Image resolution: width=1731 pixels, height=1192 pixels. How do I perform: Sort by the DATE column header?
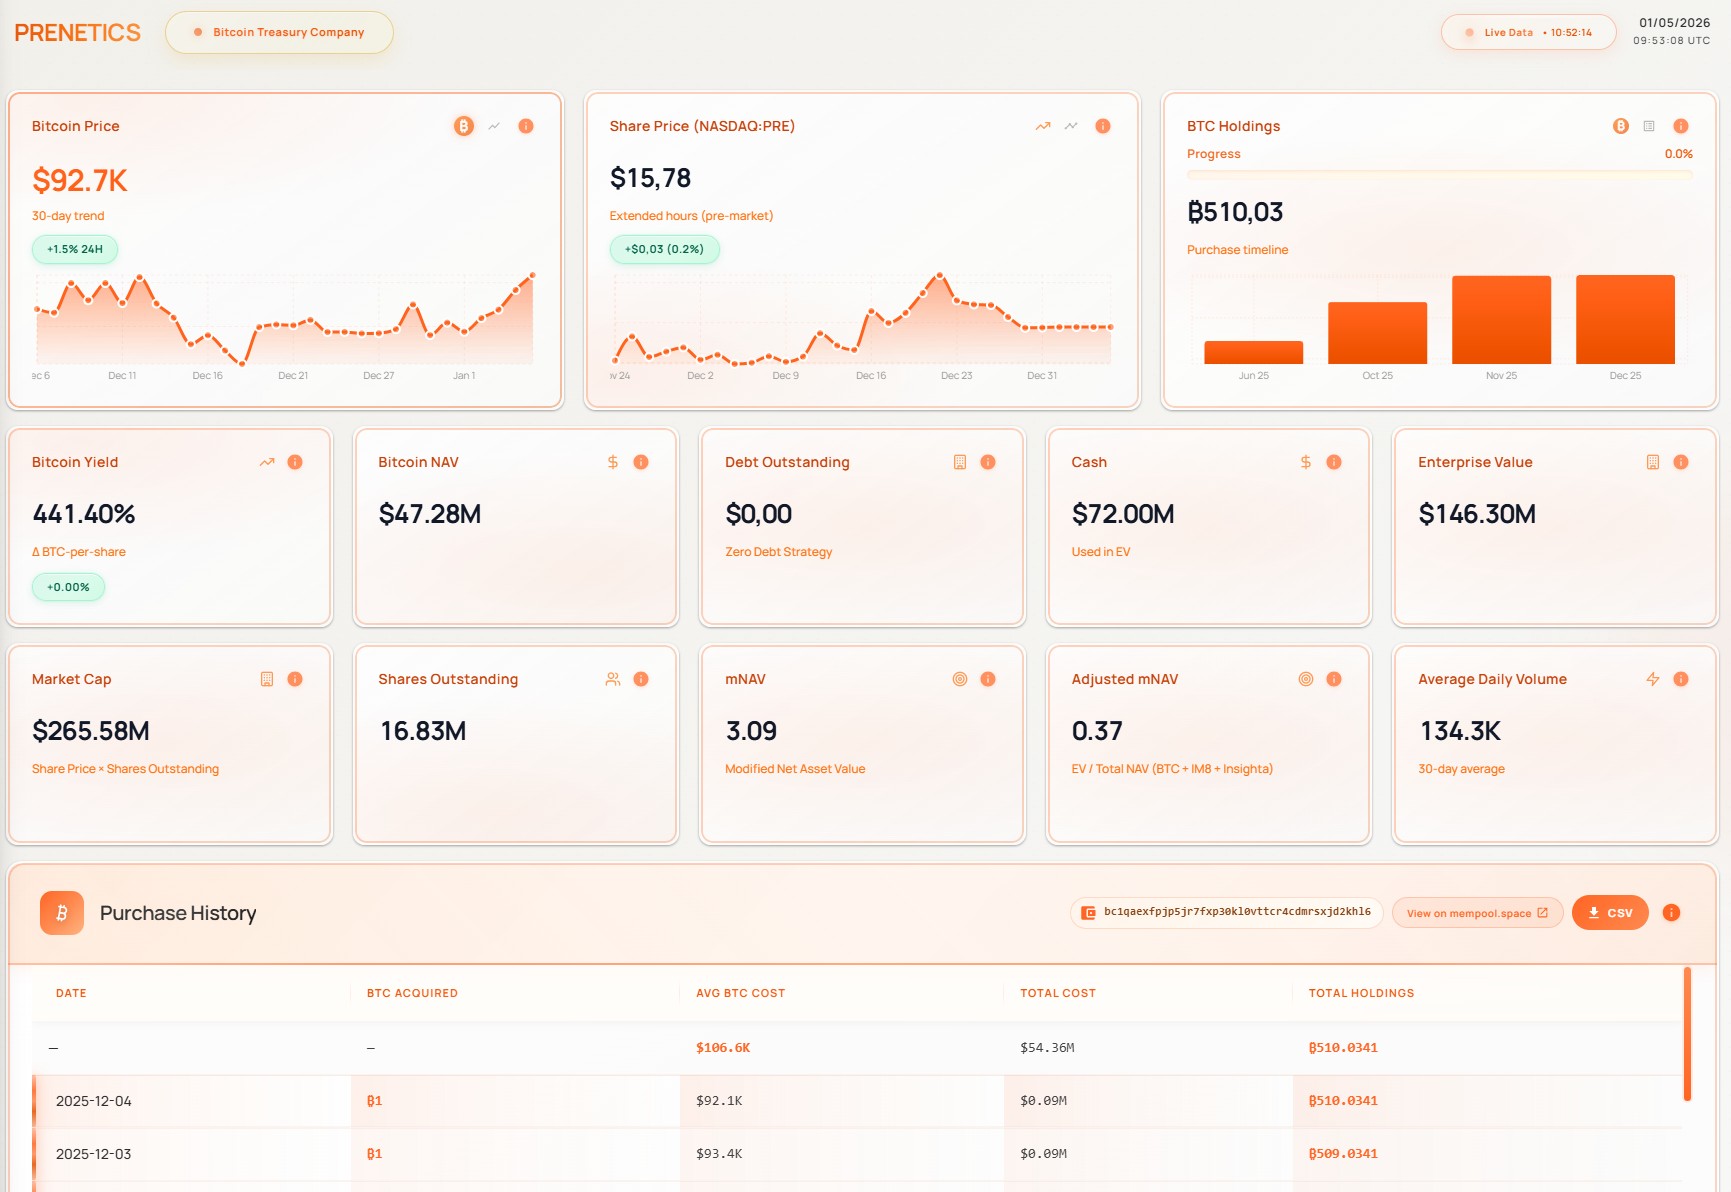tap(71, 993)
